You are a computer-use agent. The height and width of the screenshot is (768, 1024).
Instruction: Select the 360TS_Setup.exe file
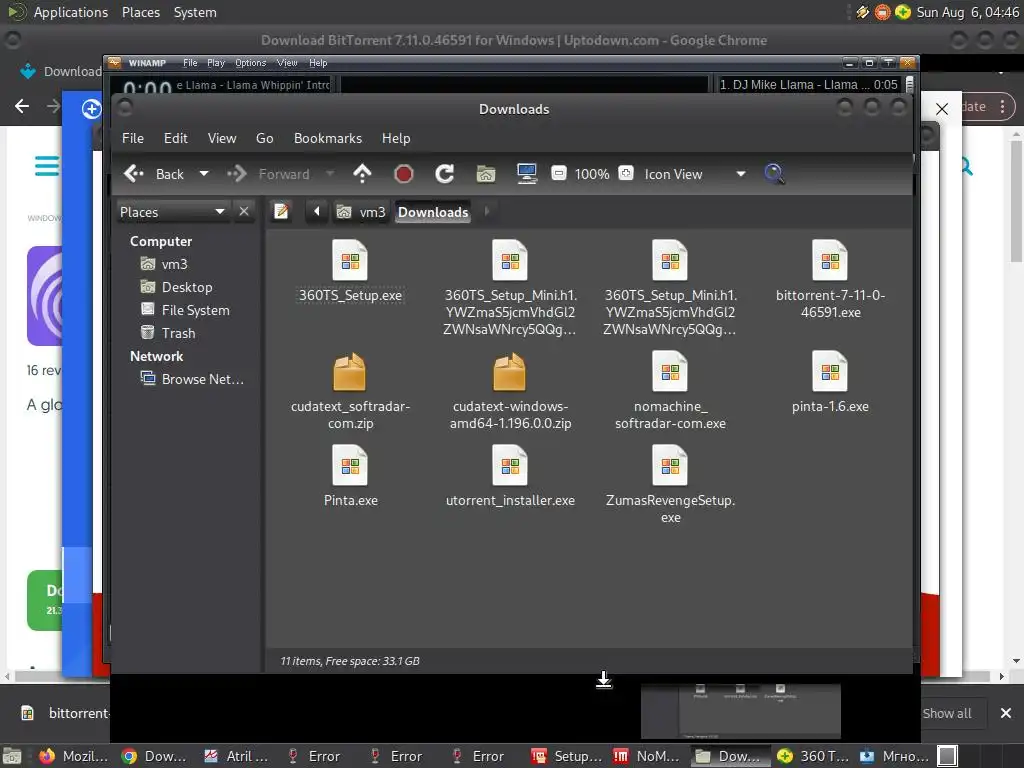pyautogui.click(x=350, y=271)
